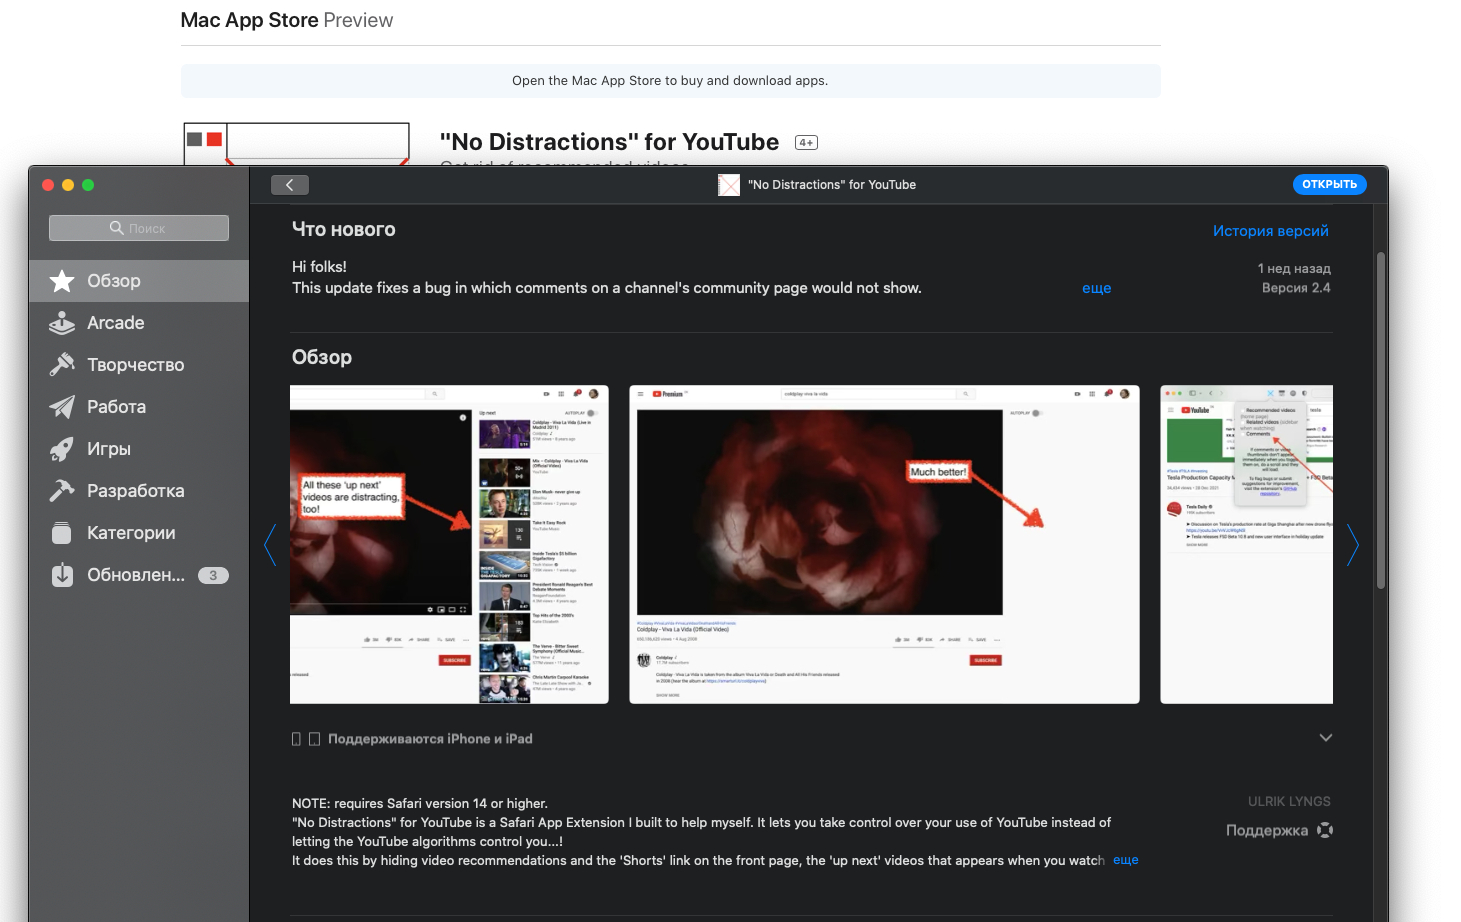Click '1 нед назад' text
This screenshot has width=1461, height=922.
(x=1294, y=269)
